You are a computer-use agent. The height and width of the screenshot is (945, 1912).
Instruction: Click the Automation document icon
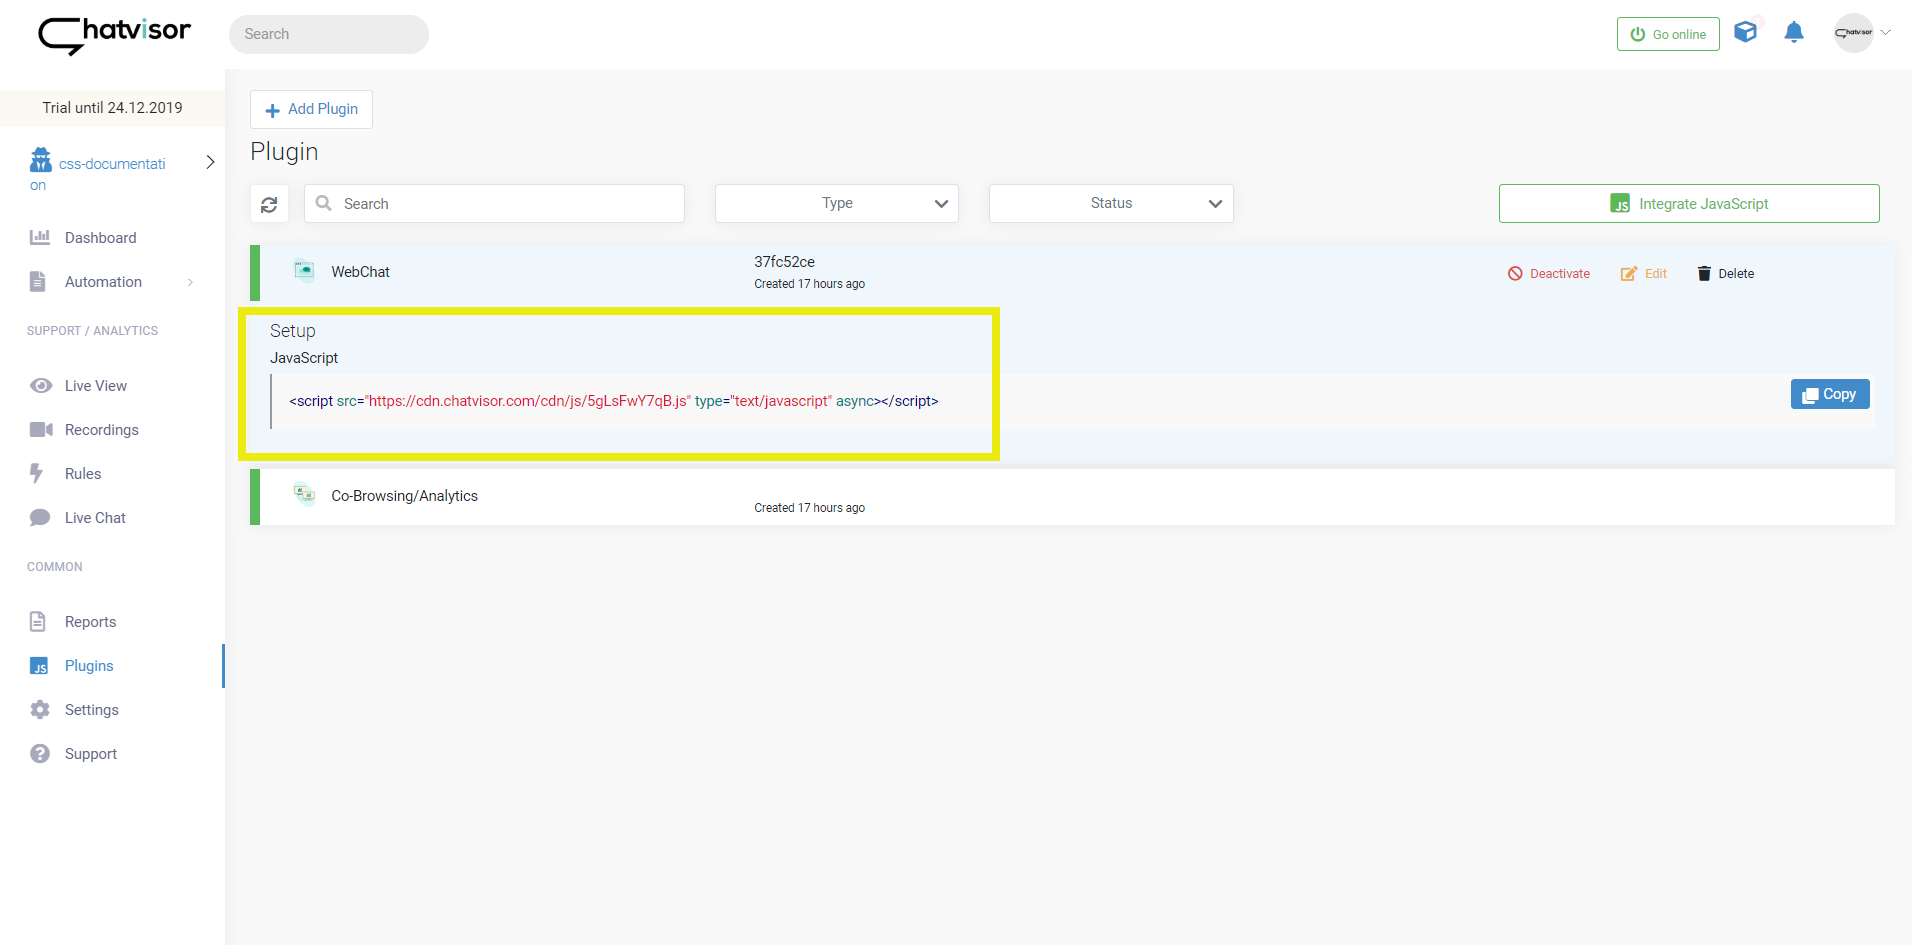click(x=38, y=281)
